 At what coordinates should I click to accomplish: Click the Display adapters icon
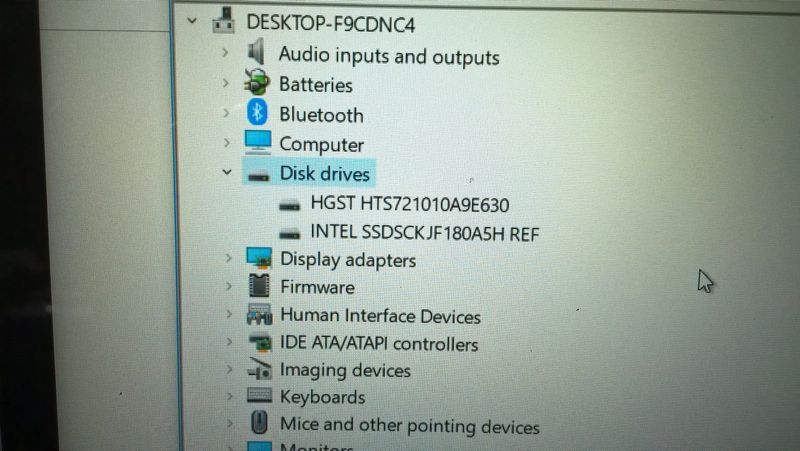259,258
